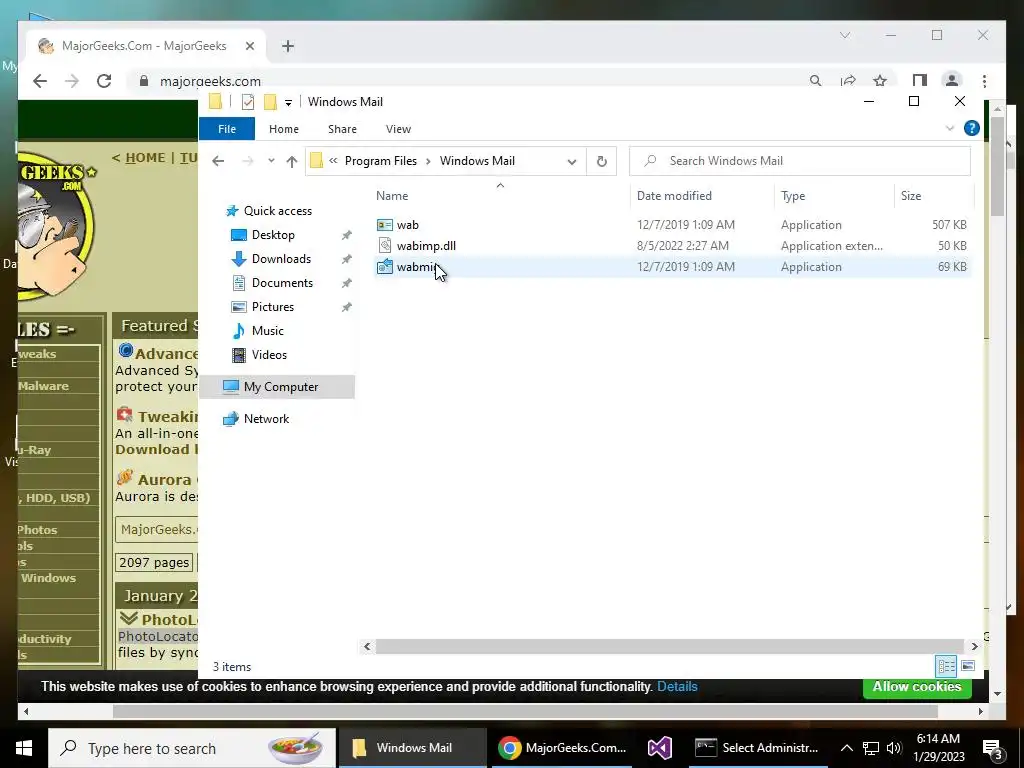This screenshot has height=768, width=1024.
Task: Open Videos in the navigation pane
Action: (x=269, y=355)
